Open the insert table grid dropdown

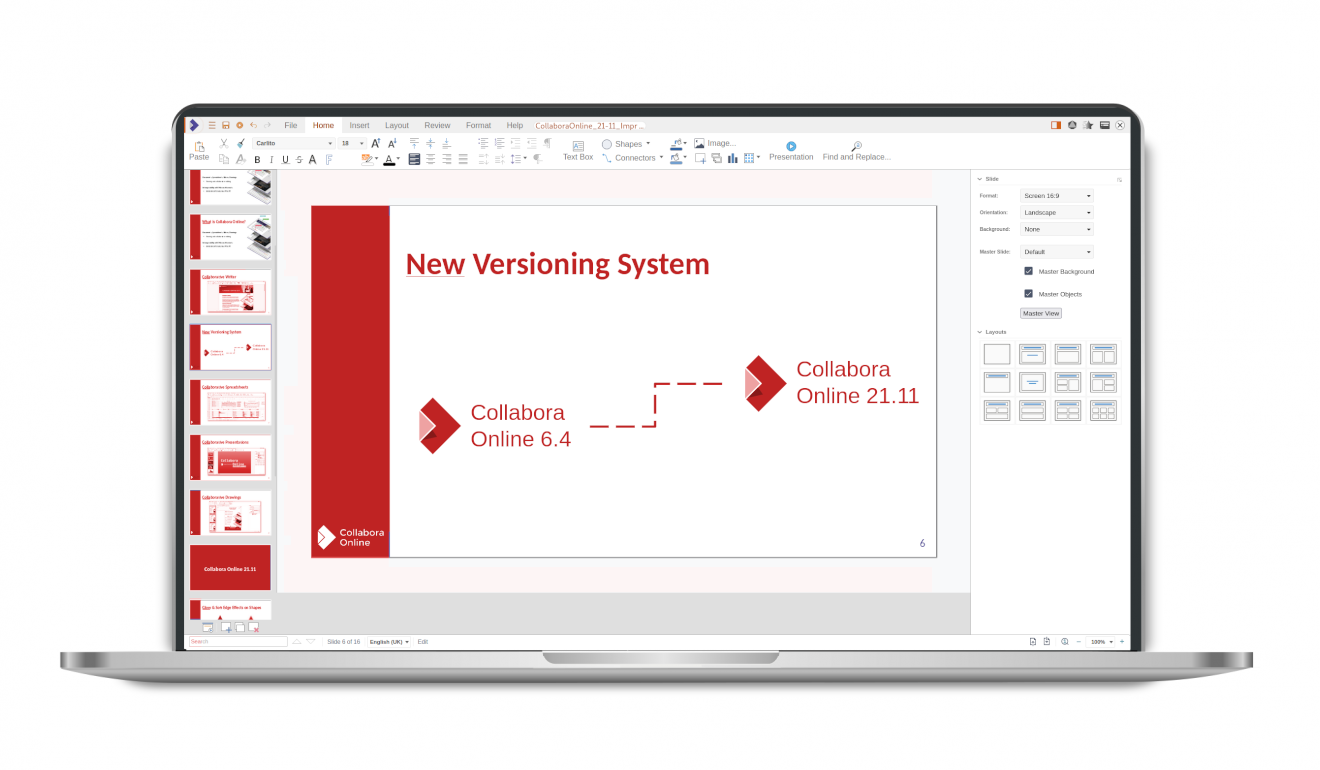tap(752, 158)
